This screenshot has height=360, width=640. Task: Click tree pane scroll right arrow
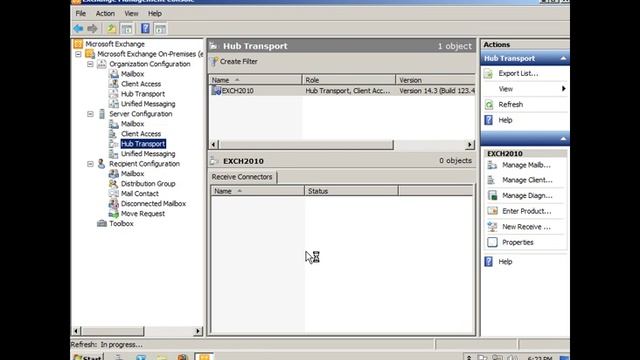(198, 331)
